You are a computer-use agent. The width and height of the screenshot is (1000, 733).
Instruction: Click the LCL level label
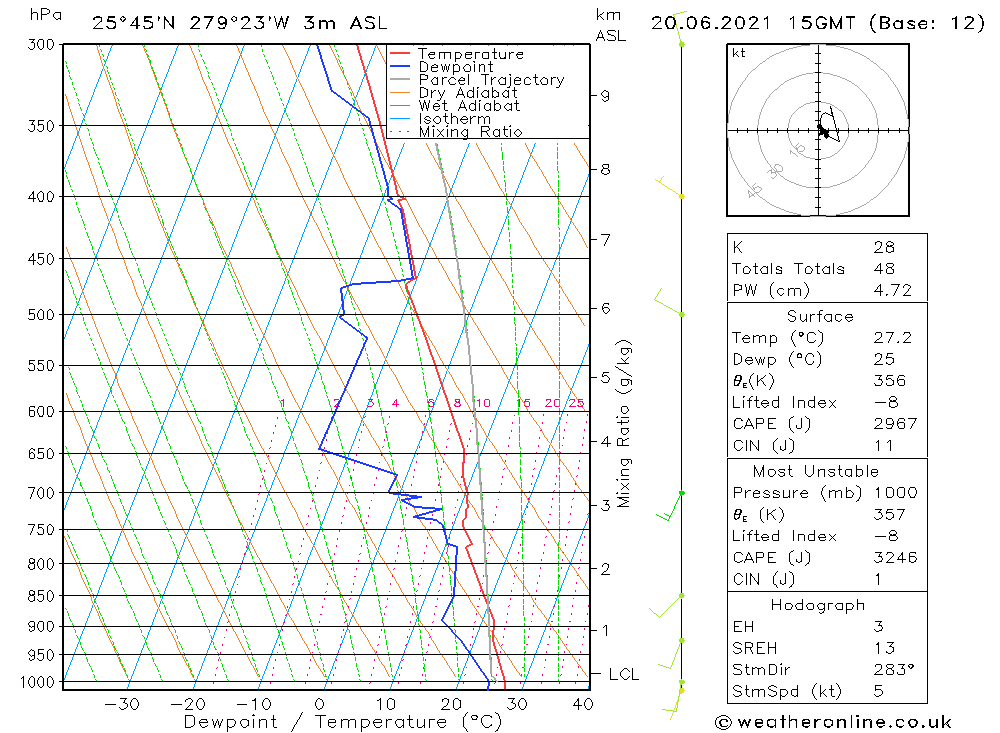623,674
